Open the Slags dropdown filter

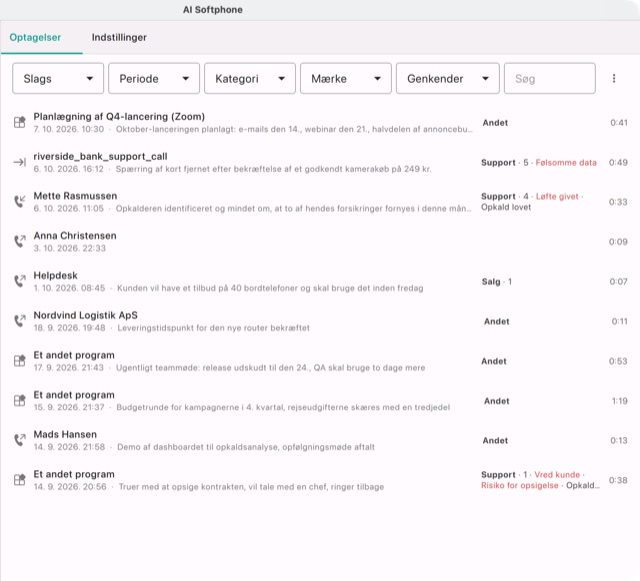pos(58,78)
